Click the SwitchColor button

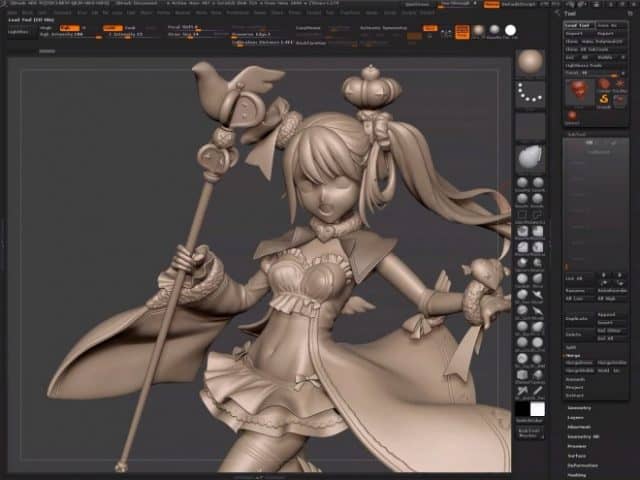529,420
